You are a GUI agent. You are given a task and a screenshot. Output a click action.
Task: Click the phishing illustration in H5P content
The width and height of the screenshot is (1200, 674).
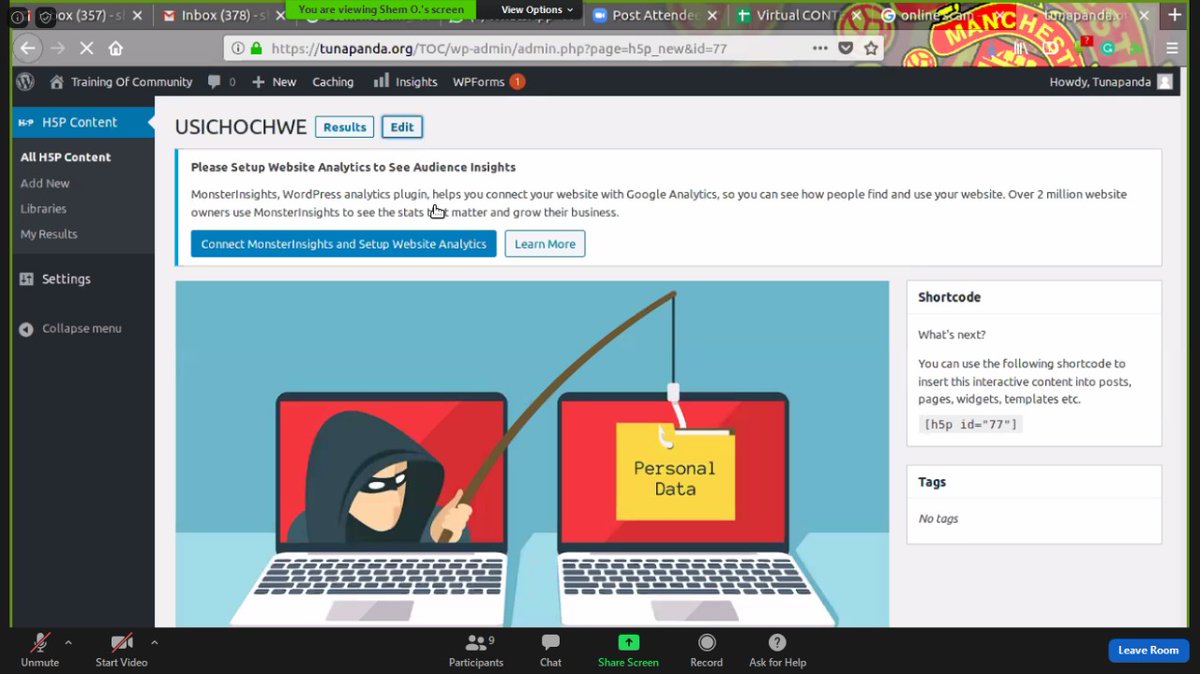click(532, 454)
